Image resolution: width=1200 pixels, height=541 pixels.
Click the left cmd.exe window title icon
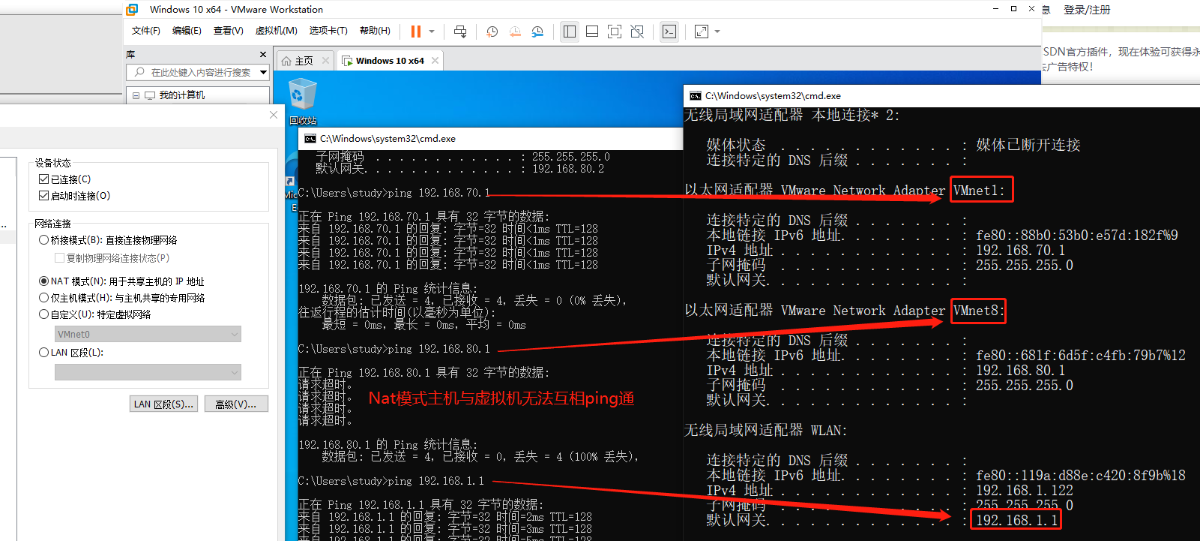tap(311, 138)
